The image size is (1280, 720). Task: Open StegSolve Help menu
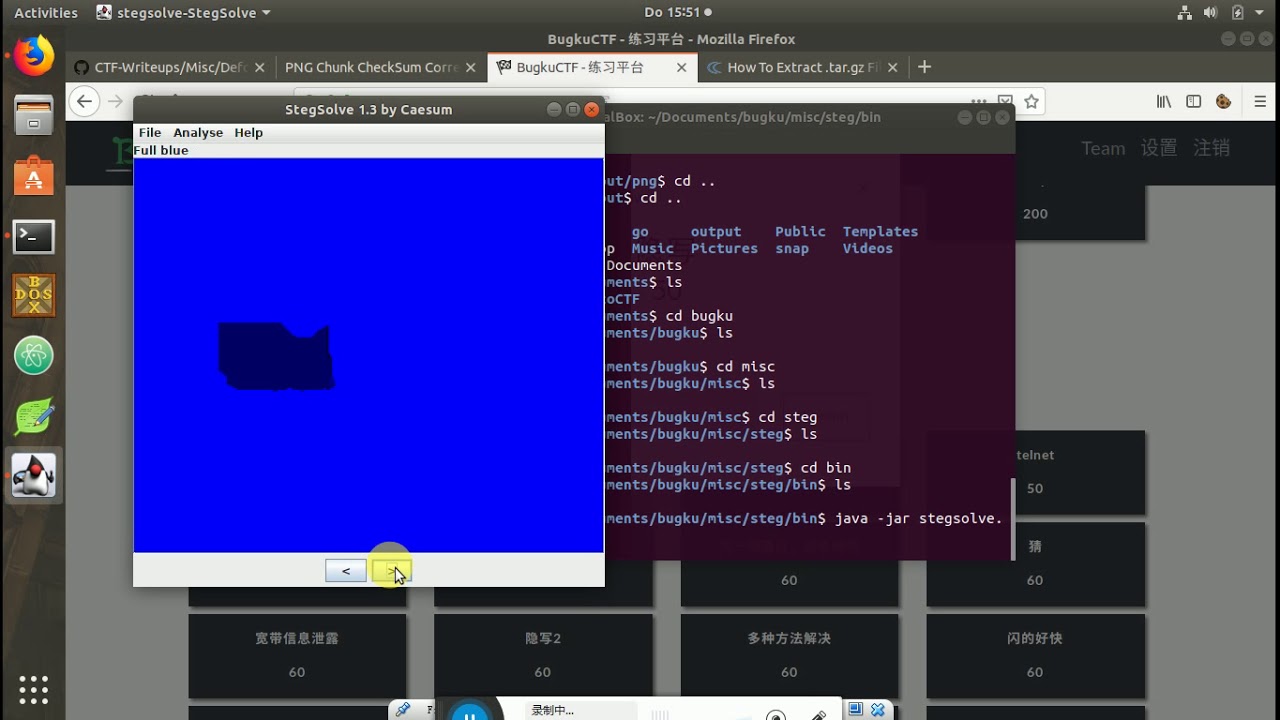248,132
